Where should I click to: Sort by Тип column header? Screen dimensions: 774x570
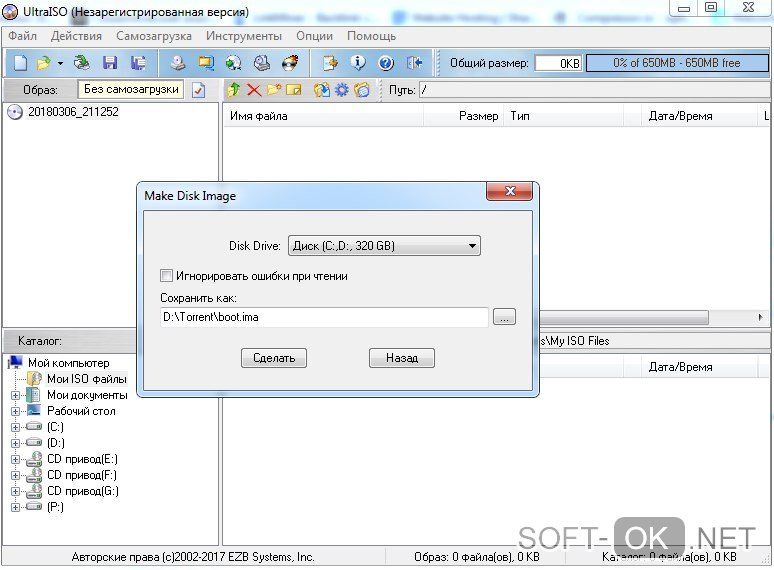coord(564,116)
